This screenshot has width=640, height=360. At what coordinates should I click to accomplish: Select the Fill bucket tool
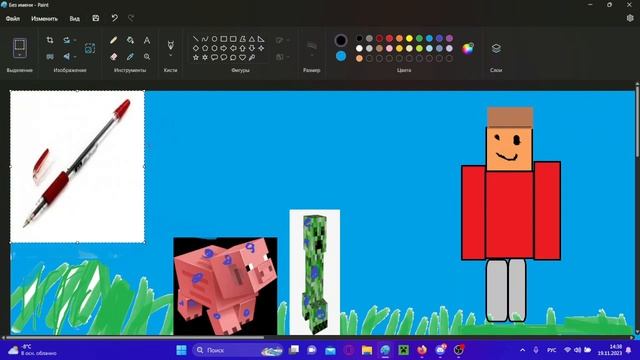click(x=130, y=40)
